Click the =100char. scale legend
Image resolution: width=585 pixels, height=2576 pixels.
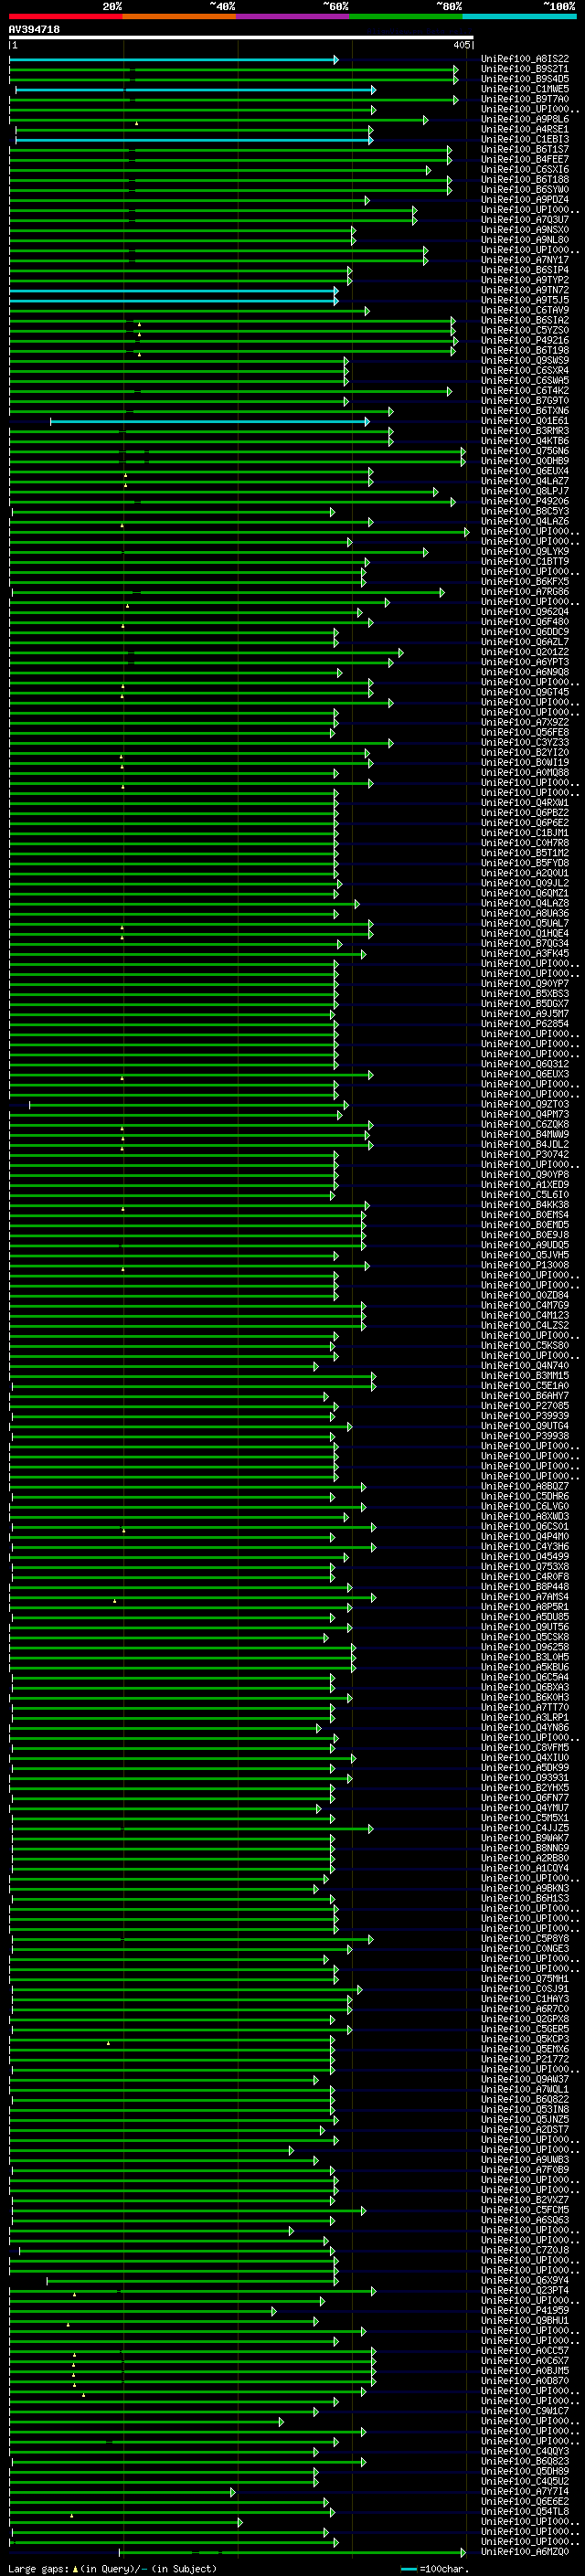point(436,2569)
